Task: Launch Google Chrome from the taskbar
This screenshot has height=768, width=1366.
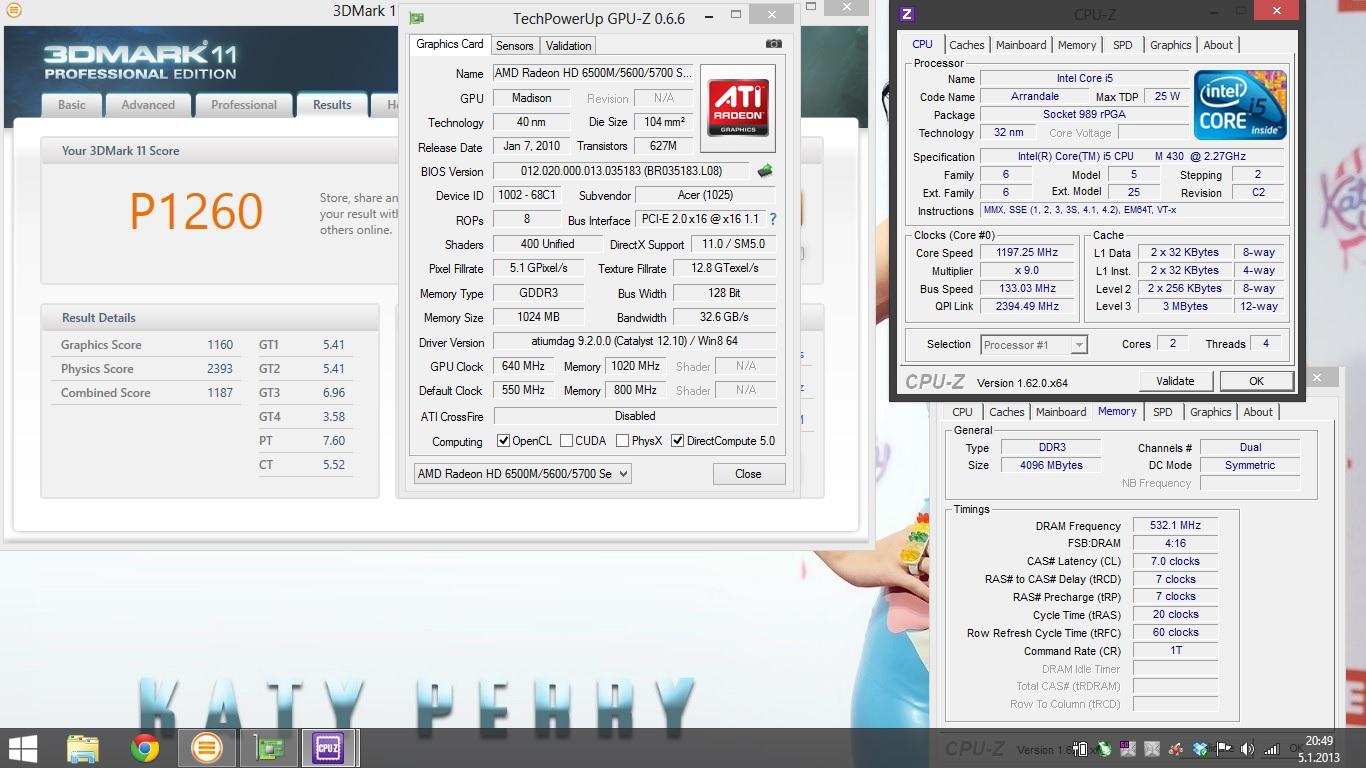Action: click(145, 748)
